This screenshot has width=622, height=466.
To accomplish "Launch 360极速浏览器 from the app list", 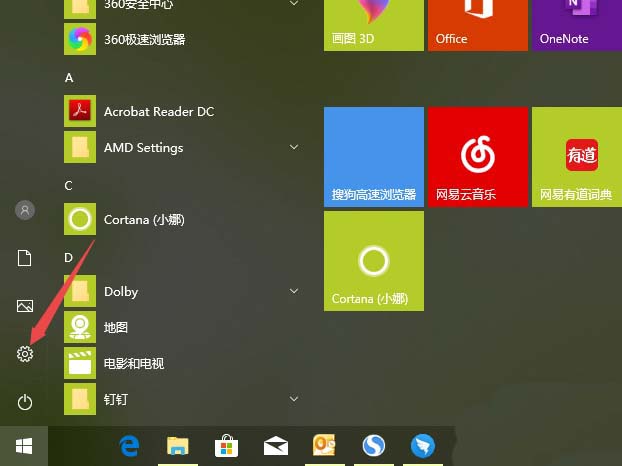I will 181,39.
